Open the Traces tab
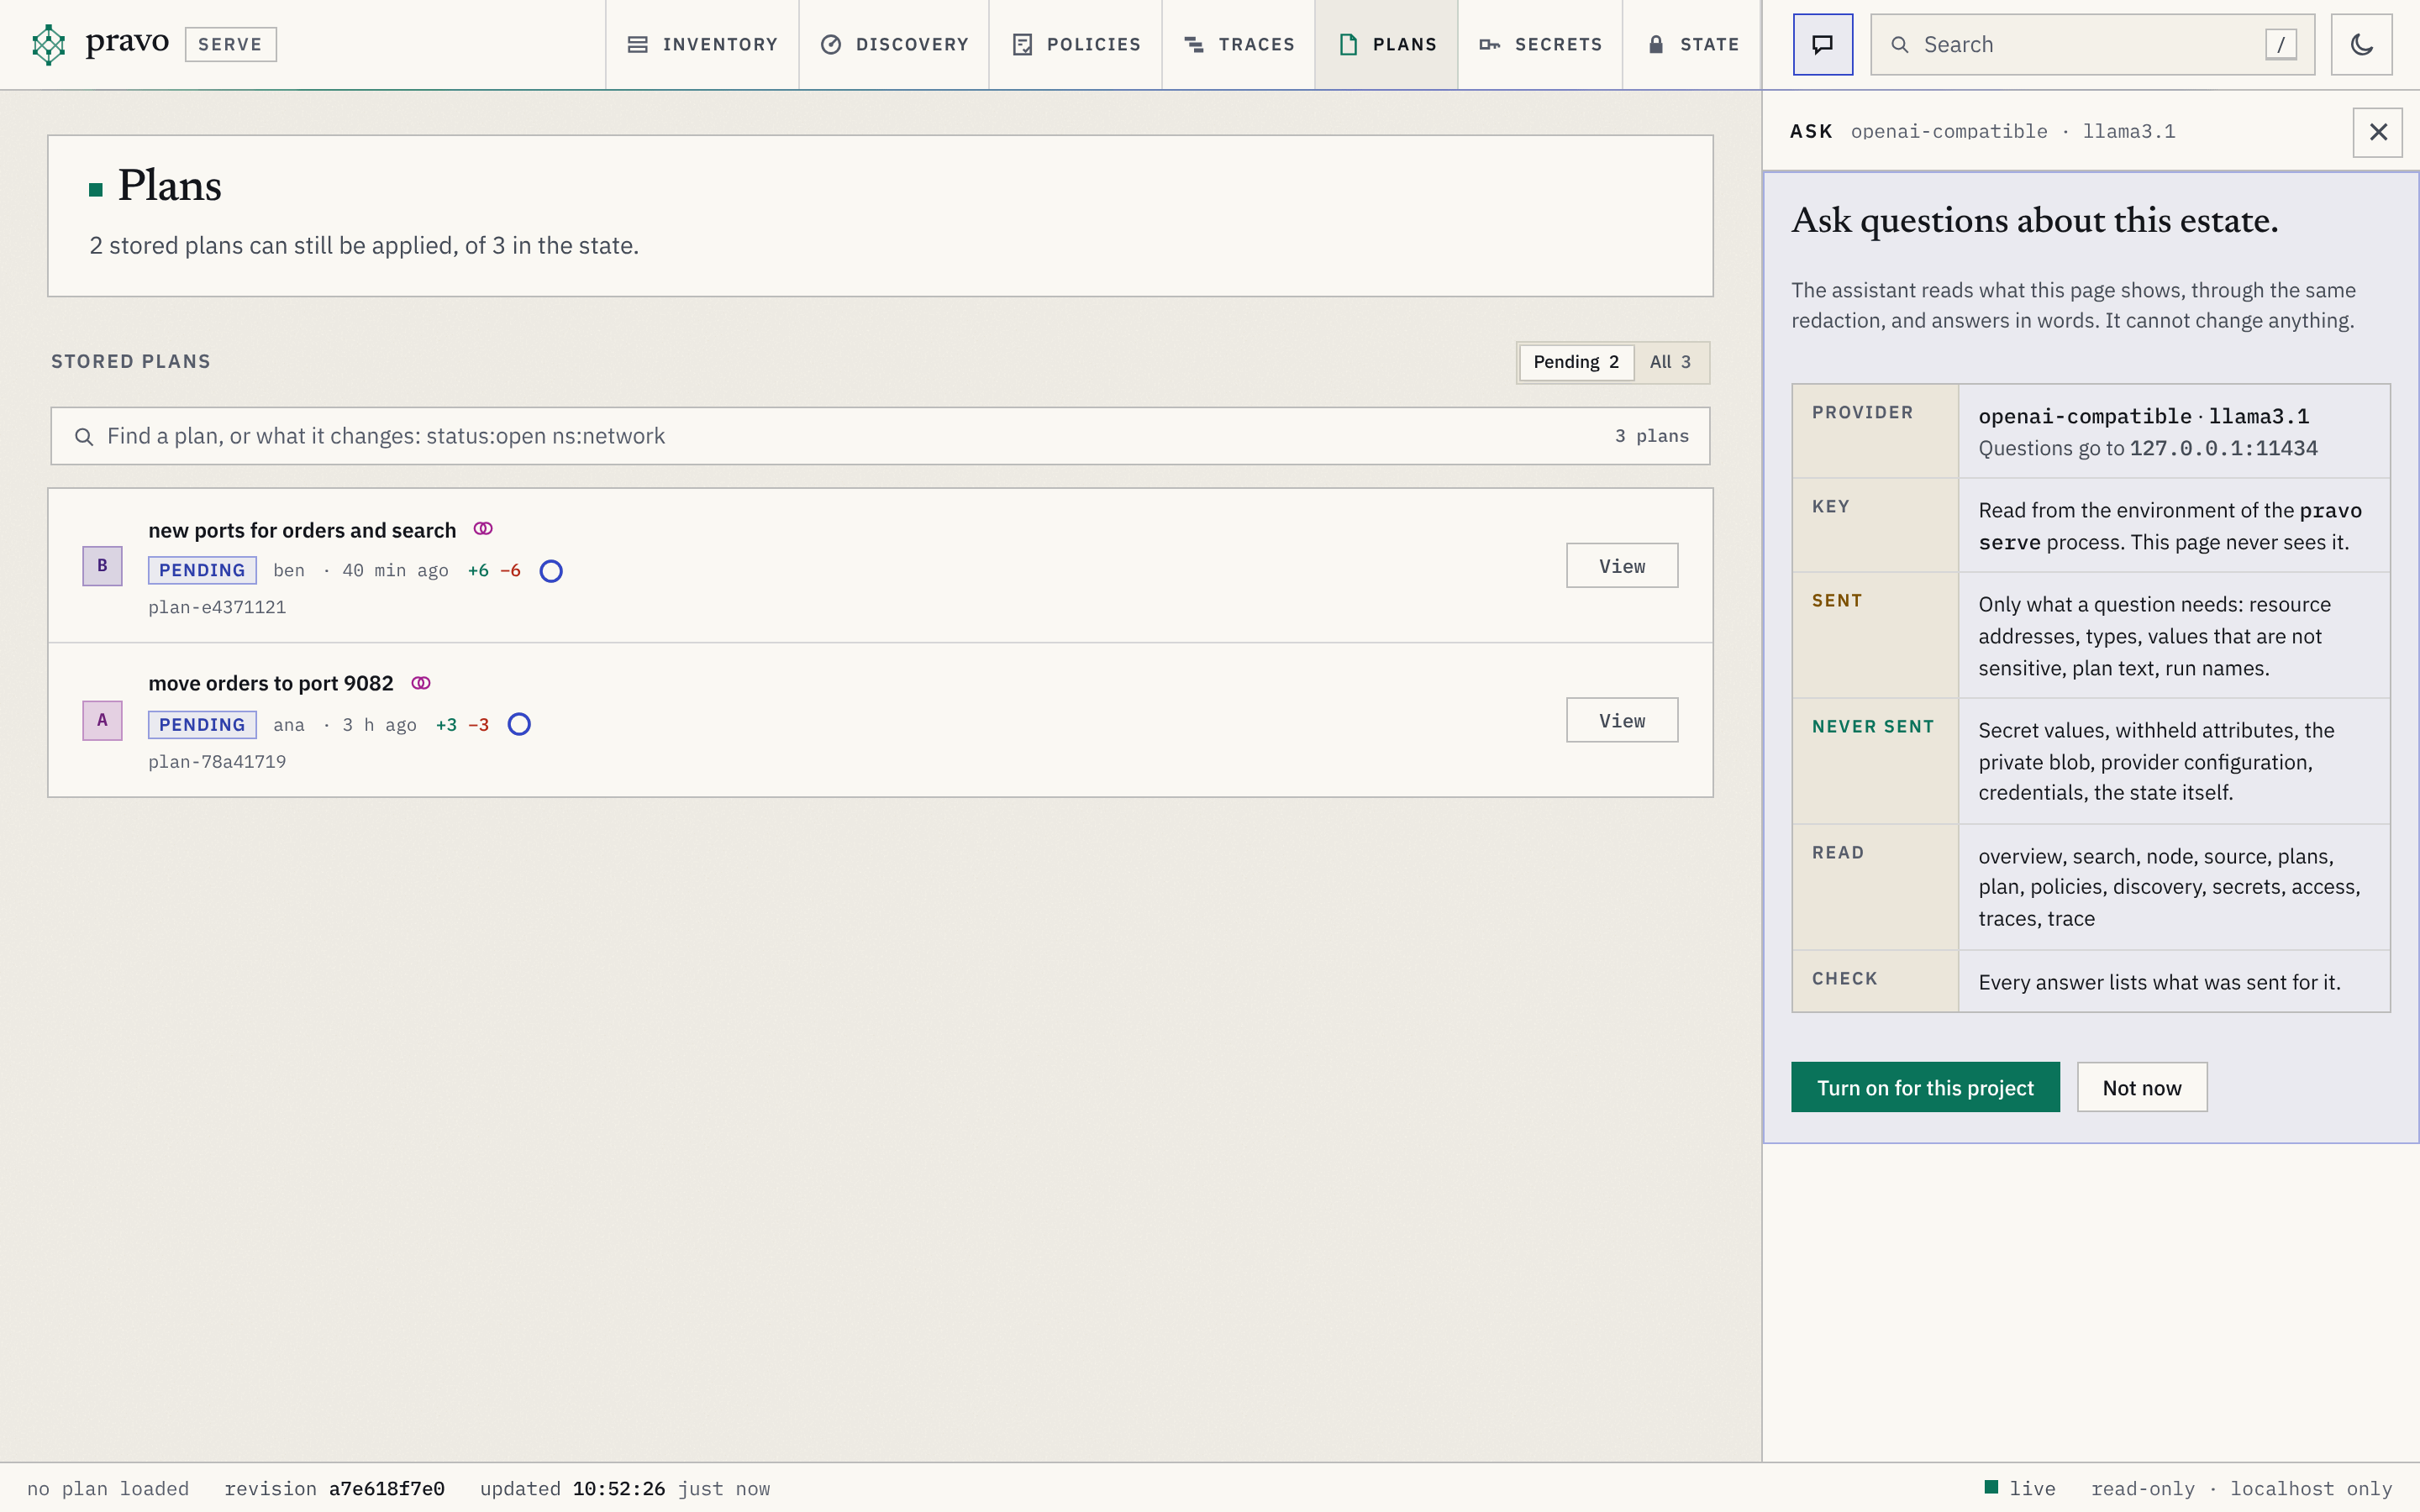Image resolution: width=2420 pixels, height=1512 pixels. [x=1238, y=44]
